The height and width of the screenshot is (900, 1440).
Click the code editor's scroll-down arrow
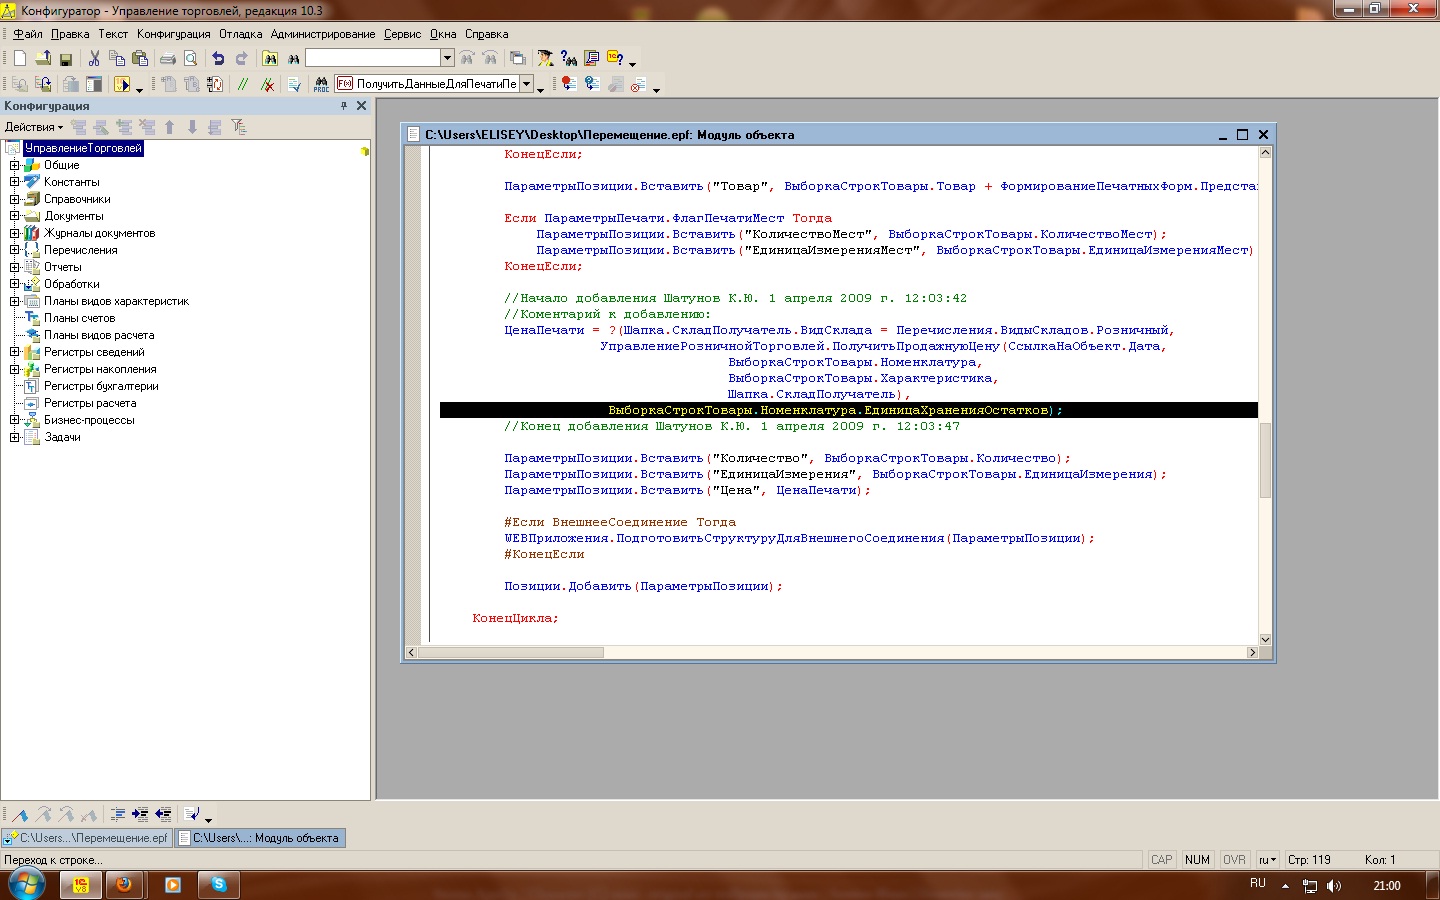[x=1265, y=639]
